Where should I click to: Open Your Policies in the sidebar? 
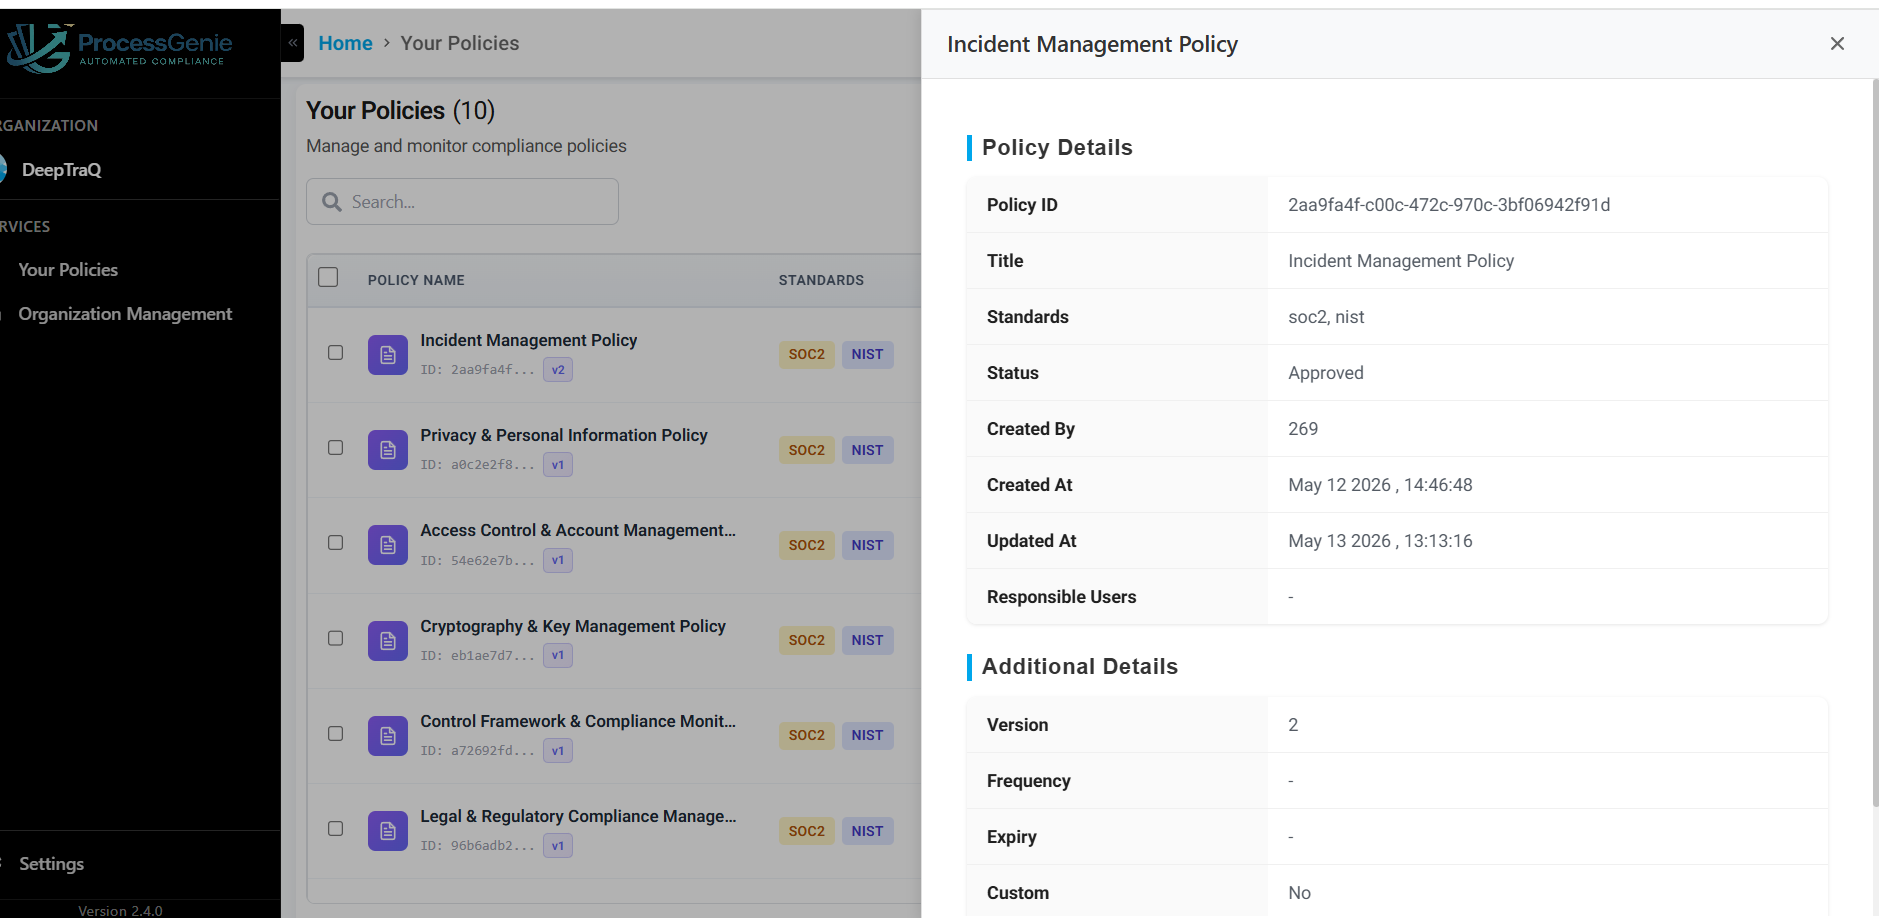click(x=68, y=270)
